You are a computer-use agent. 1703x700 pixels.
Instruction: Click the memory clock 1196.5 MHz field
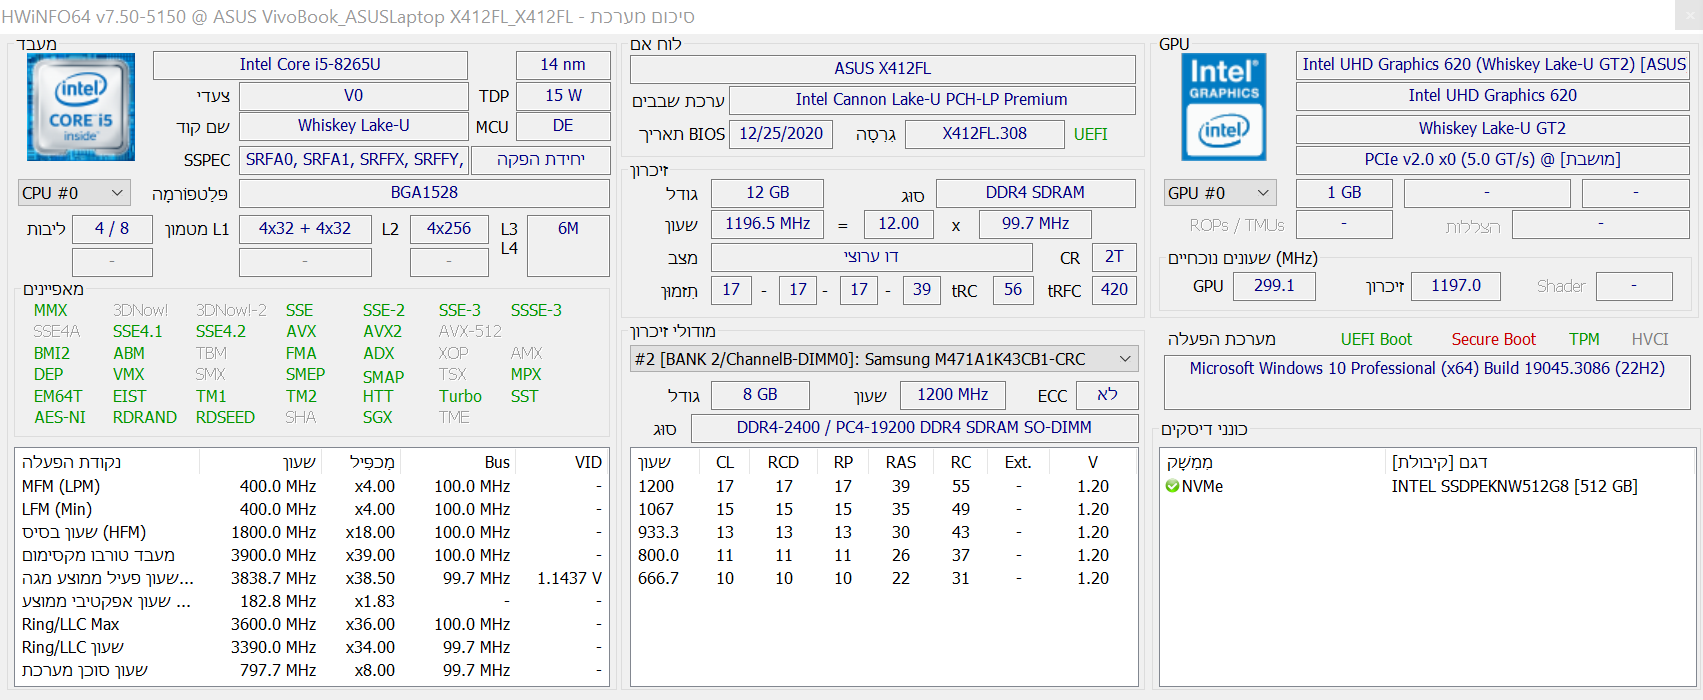tap(768, 224)
